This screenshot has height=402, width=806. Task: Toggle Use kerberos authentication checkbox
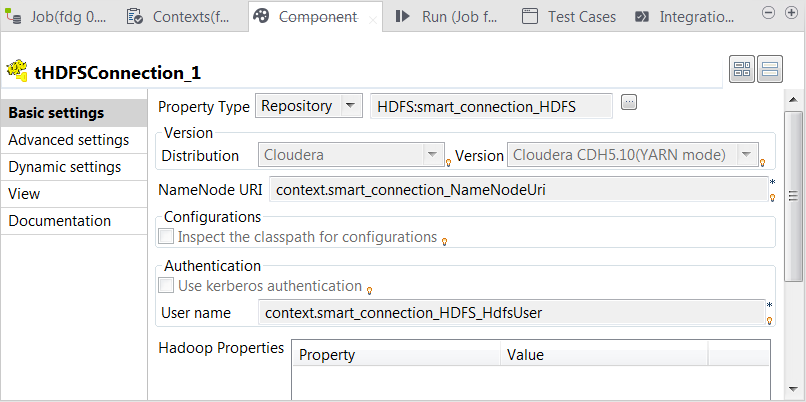click(x=166, y=286)
